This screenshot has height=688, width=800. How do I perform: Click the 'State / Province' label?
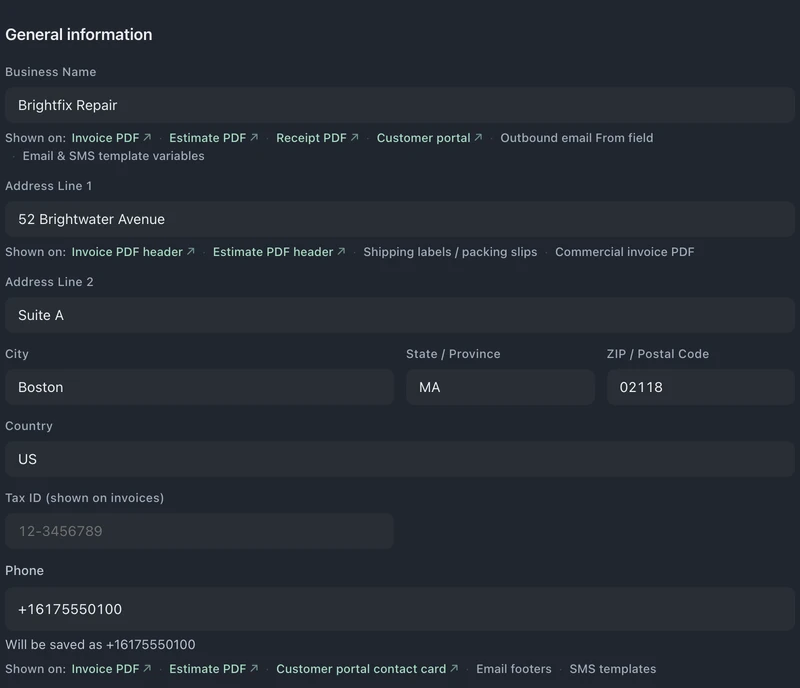[x=453, y=354]
